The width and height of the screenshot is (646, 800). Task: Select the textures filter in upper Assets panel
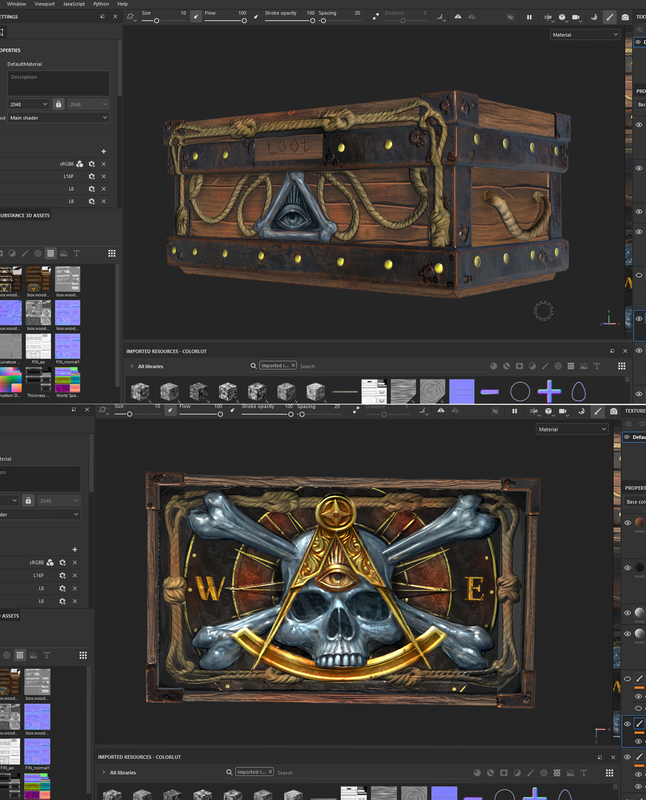point(51,253)
